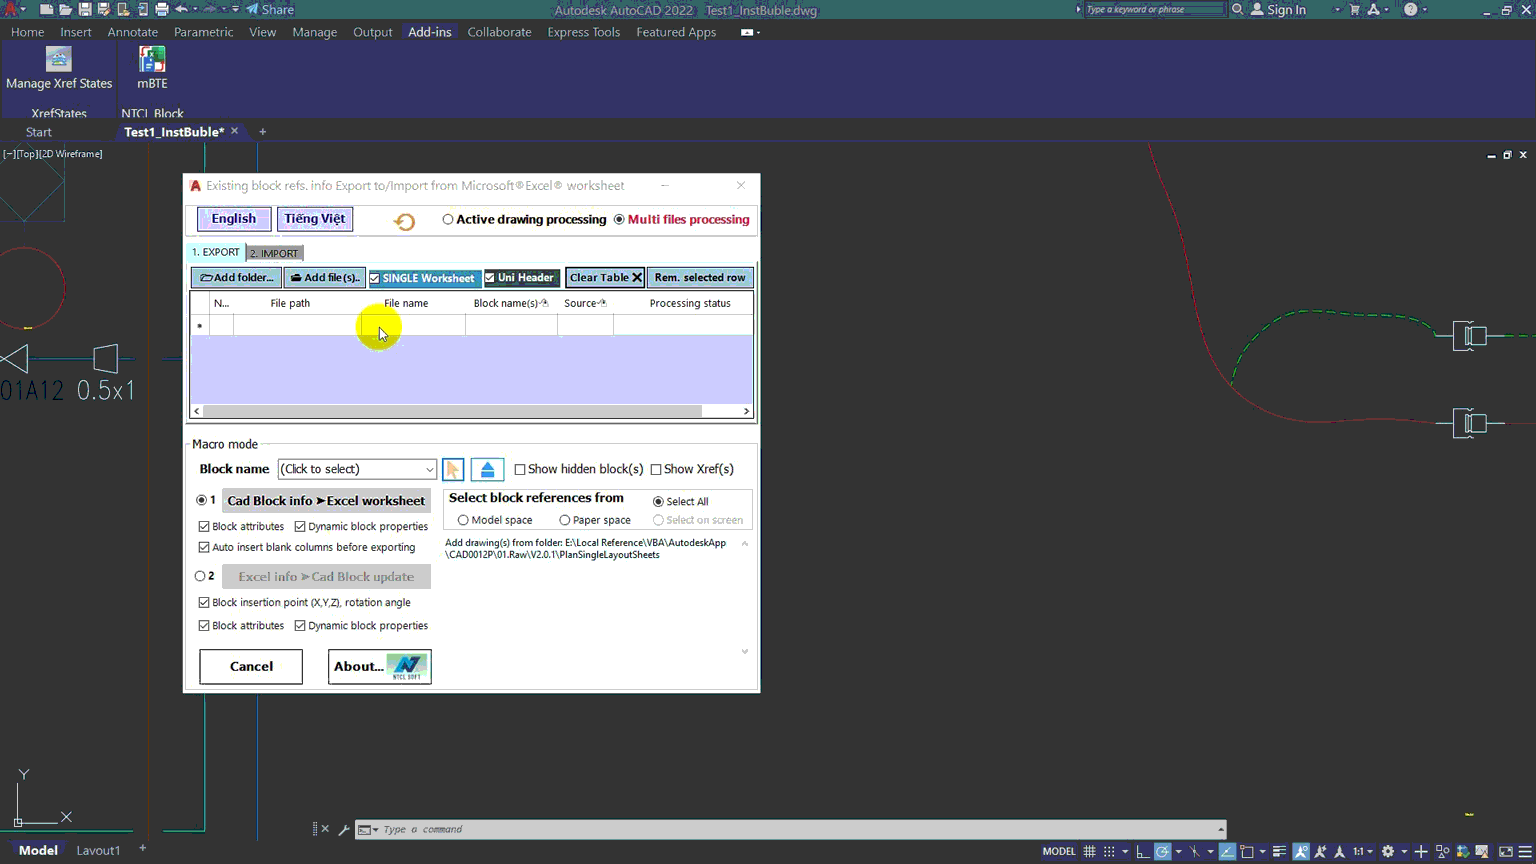Image resolution: width=1536 pixels, height=864 pixels.
Task: Uncheck Auto insert blank columns before exporting
Action: [x=204, y=548]
